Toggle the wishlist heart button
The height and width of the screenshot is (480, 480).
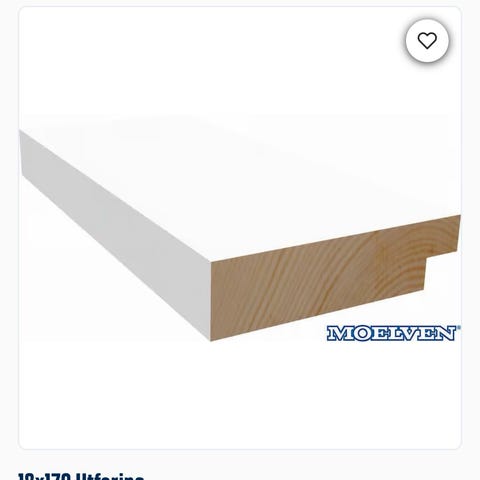[x=427, y=41]
